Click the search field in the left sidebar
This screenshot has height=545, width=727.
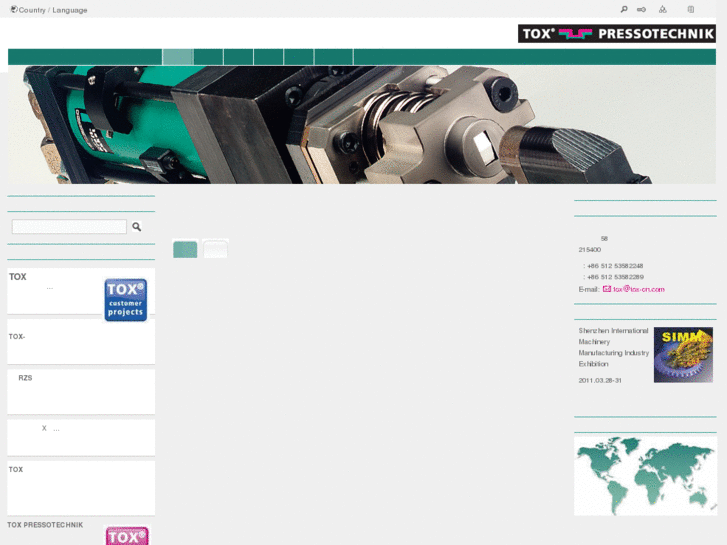pyautogui.click(x=69, y=226)
